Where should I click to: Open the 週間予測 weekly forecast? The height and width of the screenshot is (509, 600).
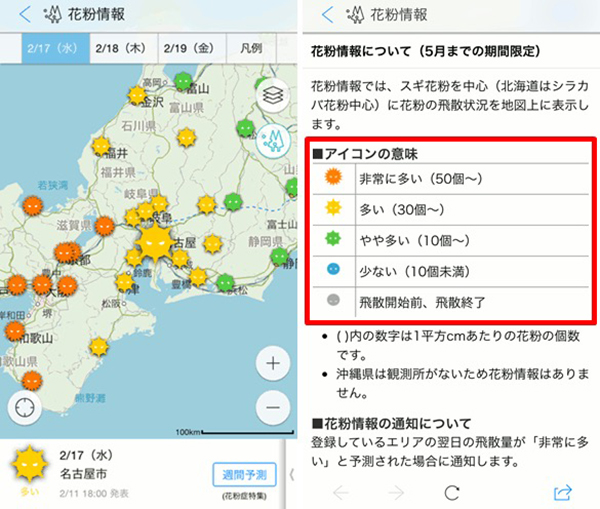tap(244, 474)
